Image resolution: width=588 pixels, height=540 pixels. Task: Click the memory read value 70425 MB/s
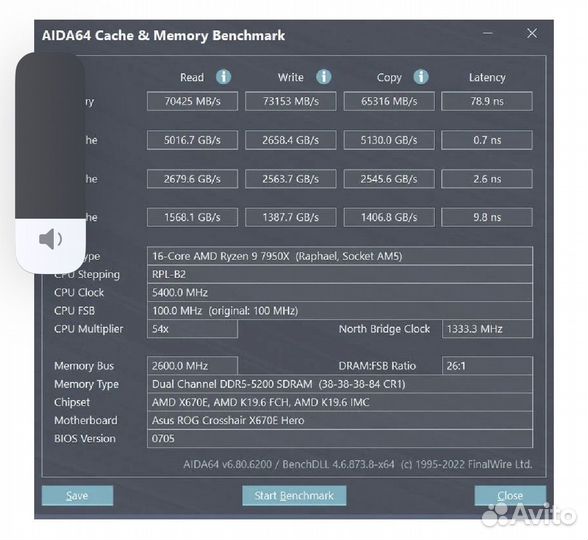[192, 101]
